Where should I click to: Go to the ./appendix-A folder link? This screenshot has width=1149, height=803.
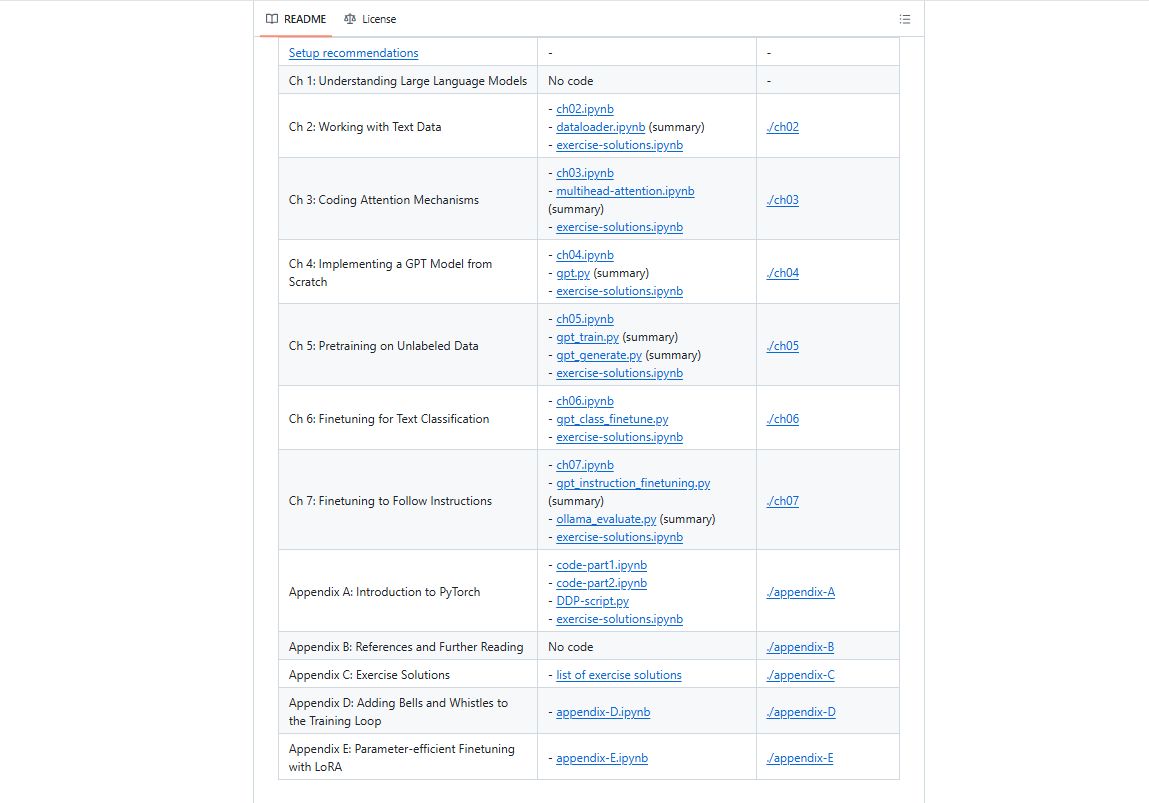(x=800, y=592)
